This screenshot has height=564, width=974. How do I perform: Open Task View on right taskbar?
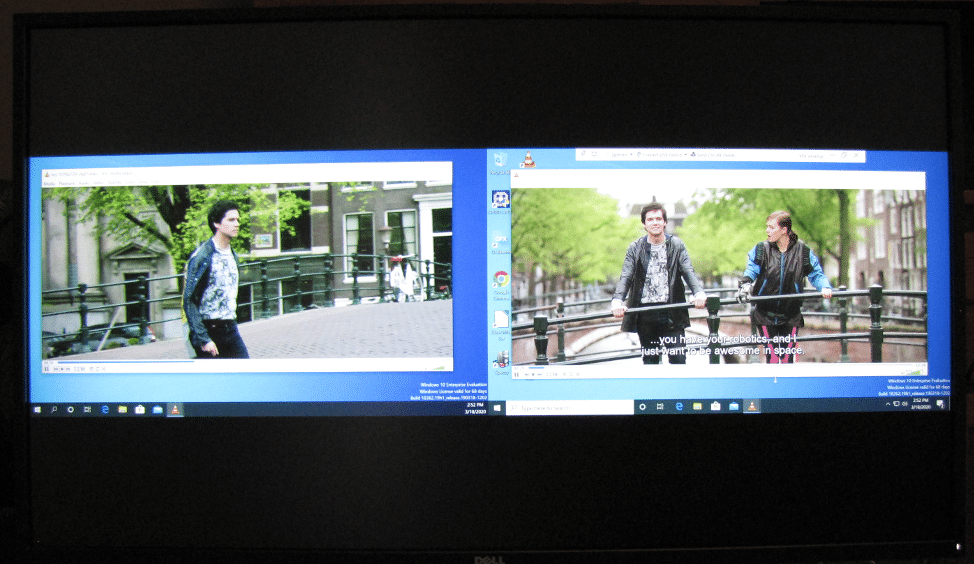coord(660,407)
